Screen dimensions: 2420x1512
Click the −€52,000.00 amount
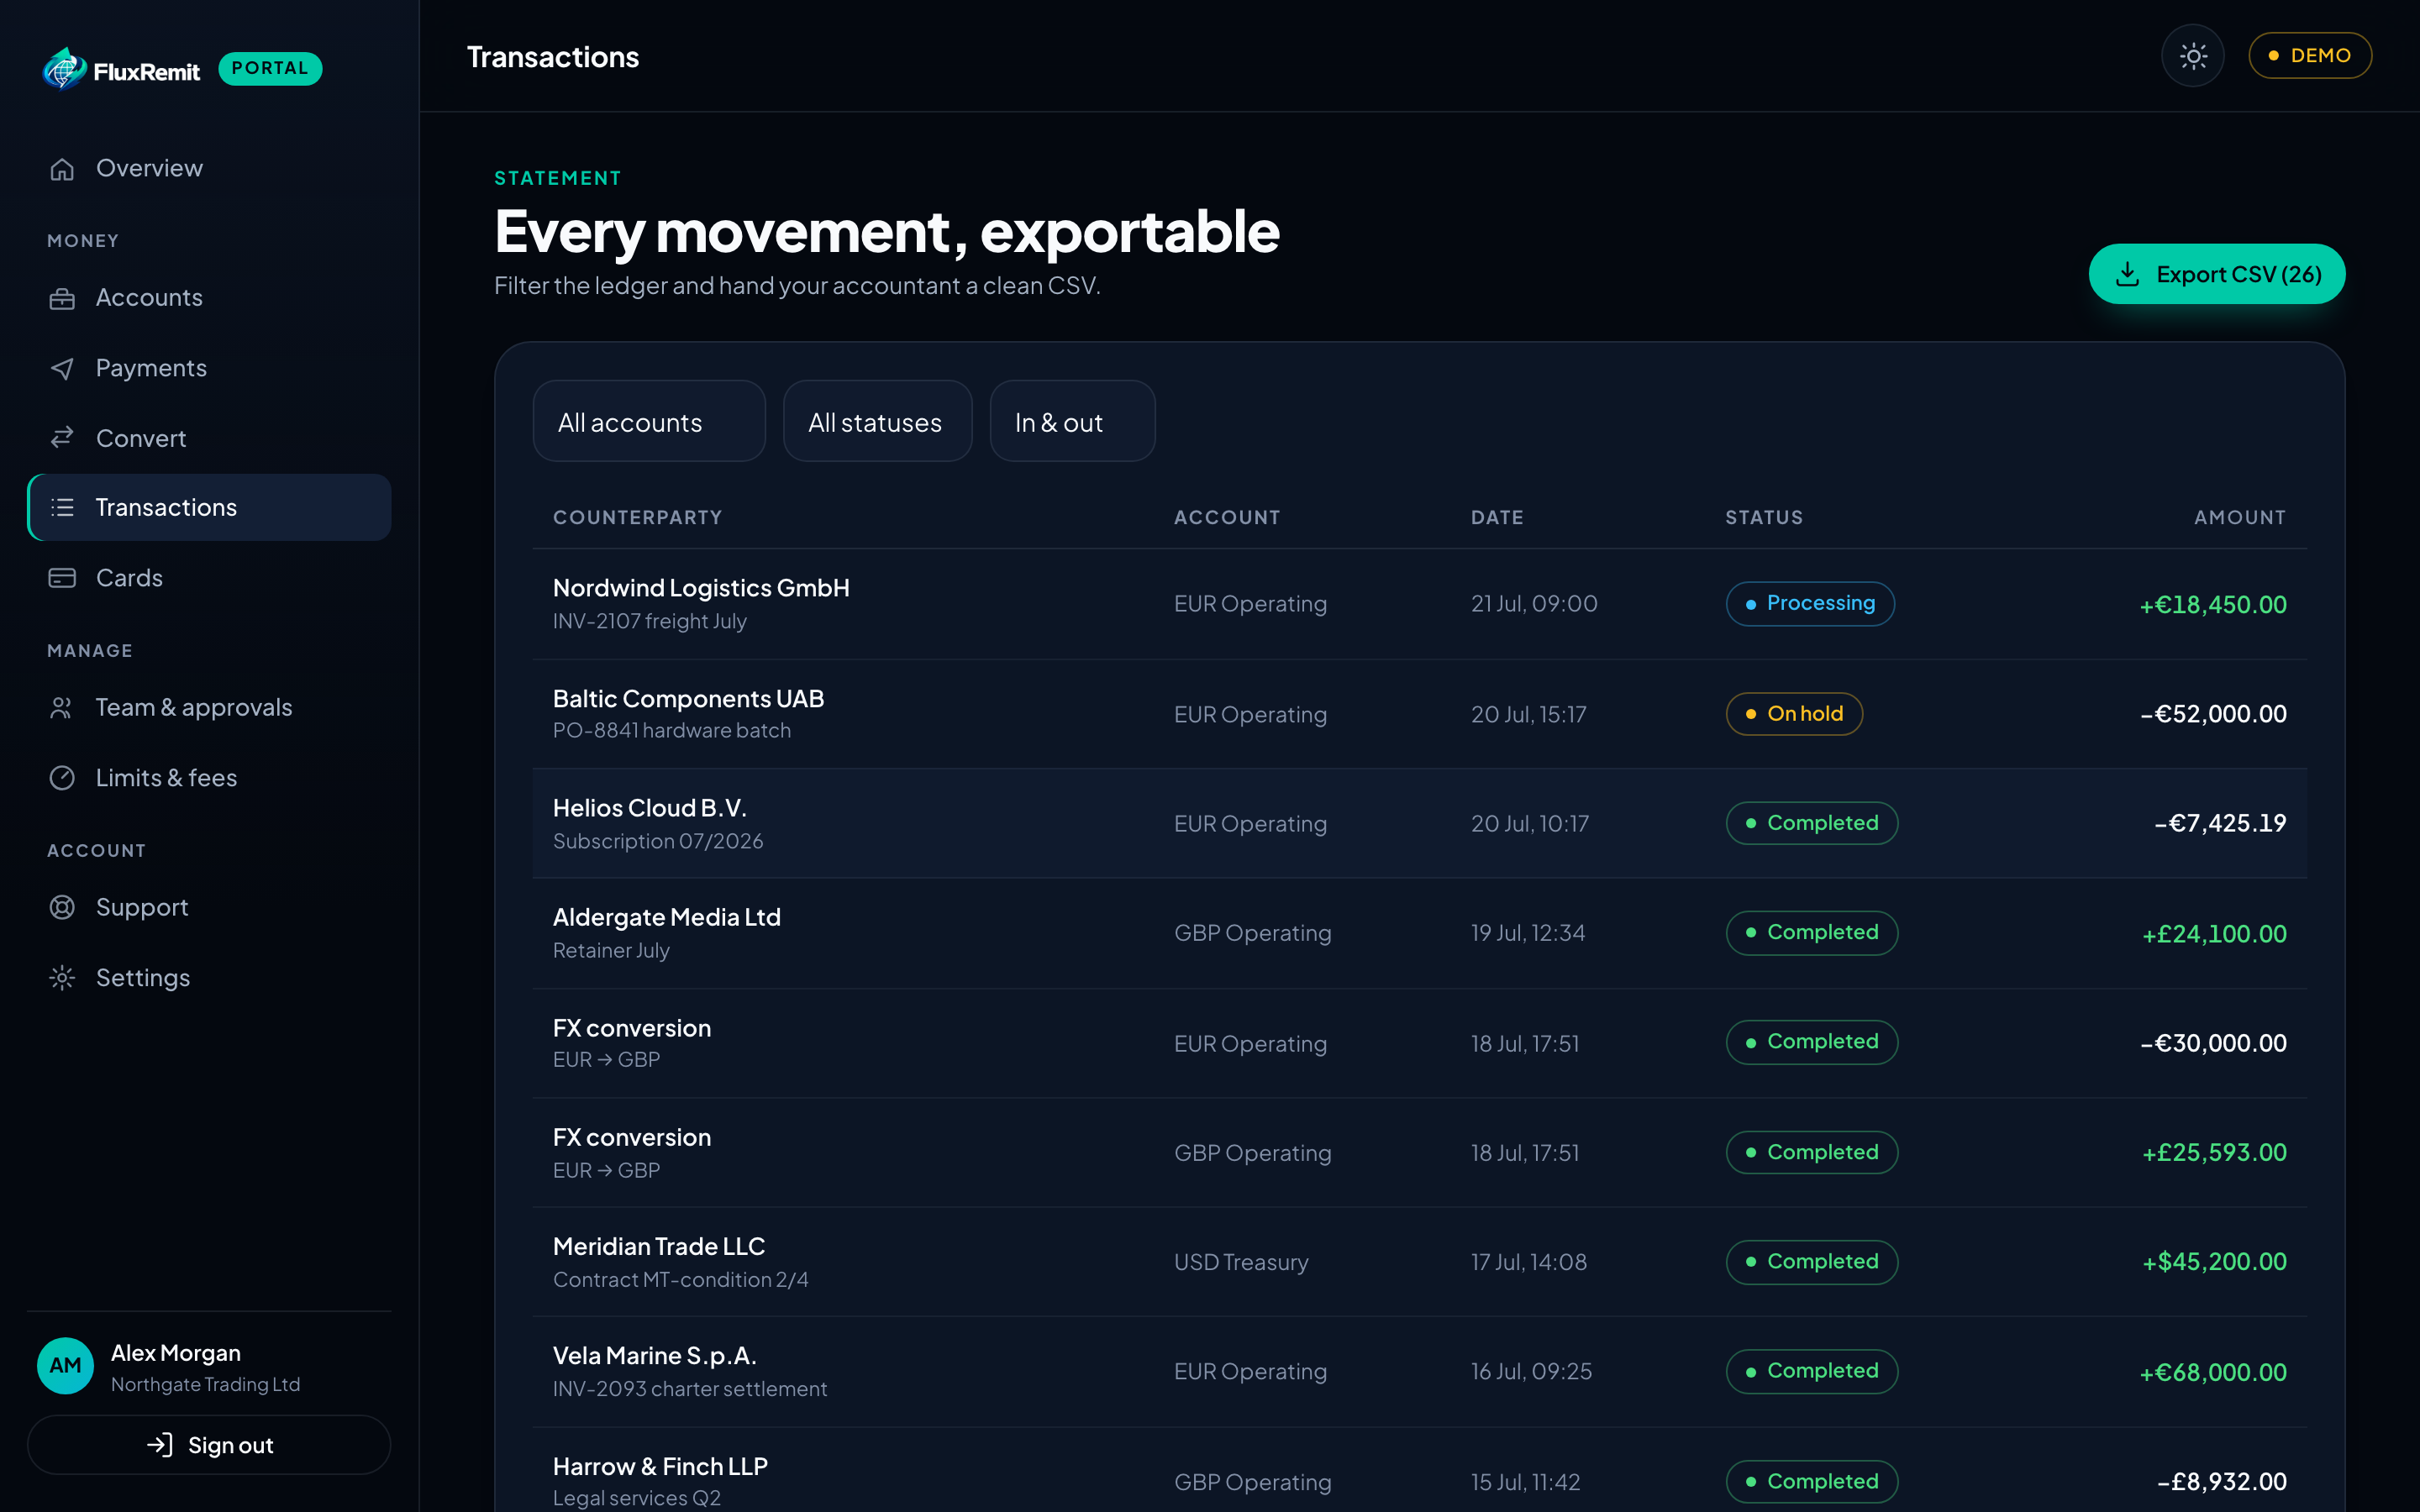pos(2212,714)
